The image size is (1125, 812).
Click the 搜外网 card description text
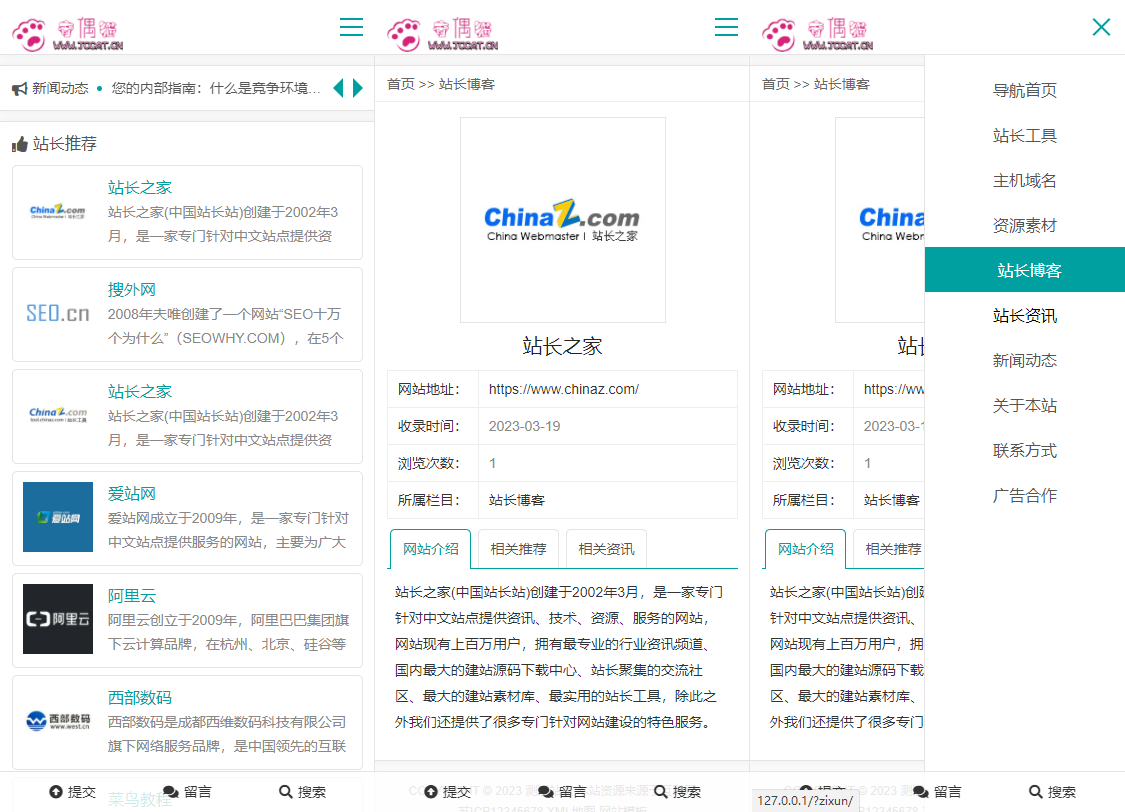pyautogui.click(x=226, y=326)
